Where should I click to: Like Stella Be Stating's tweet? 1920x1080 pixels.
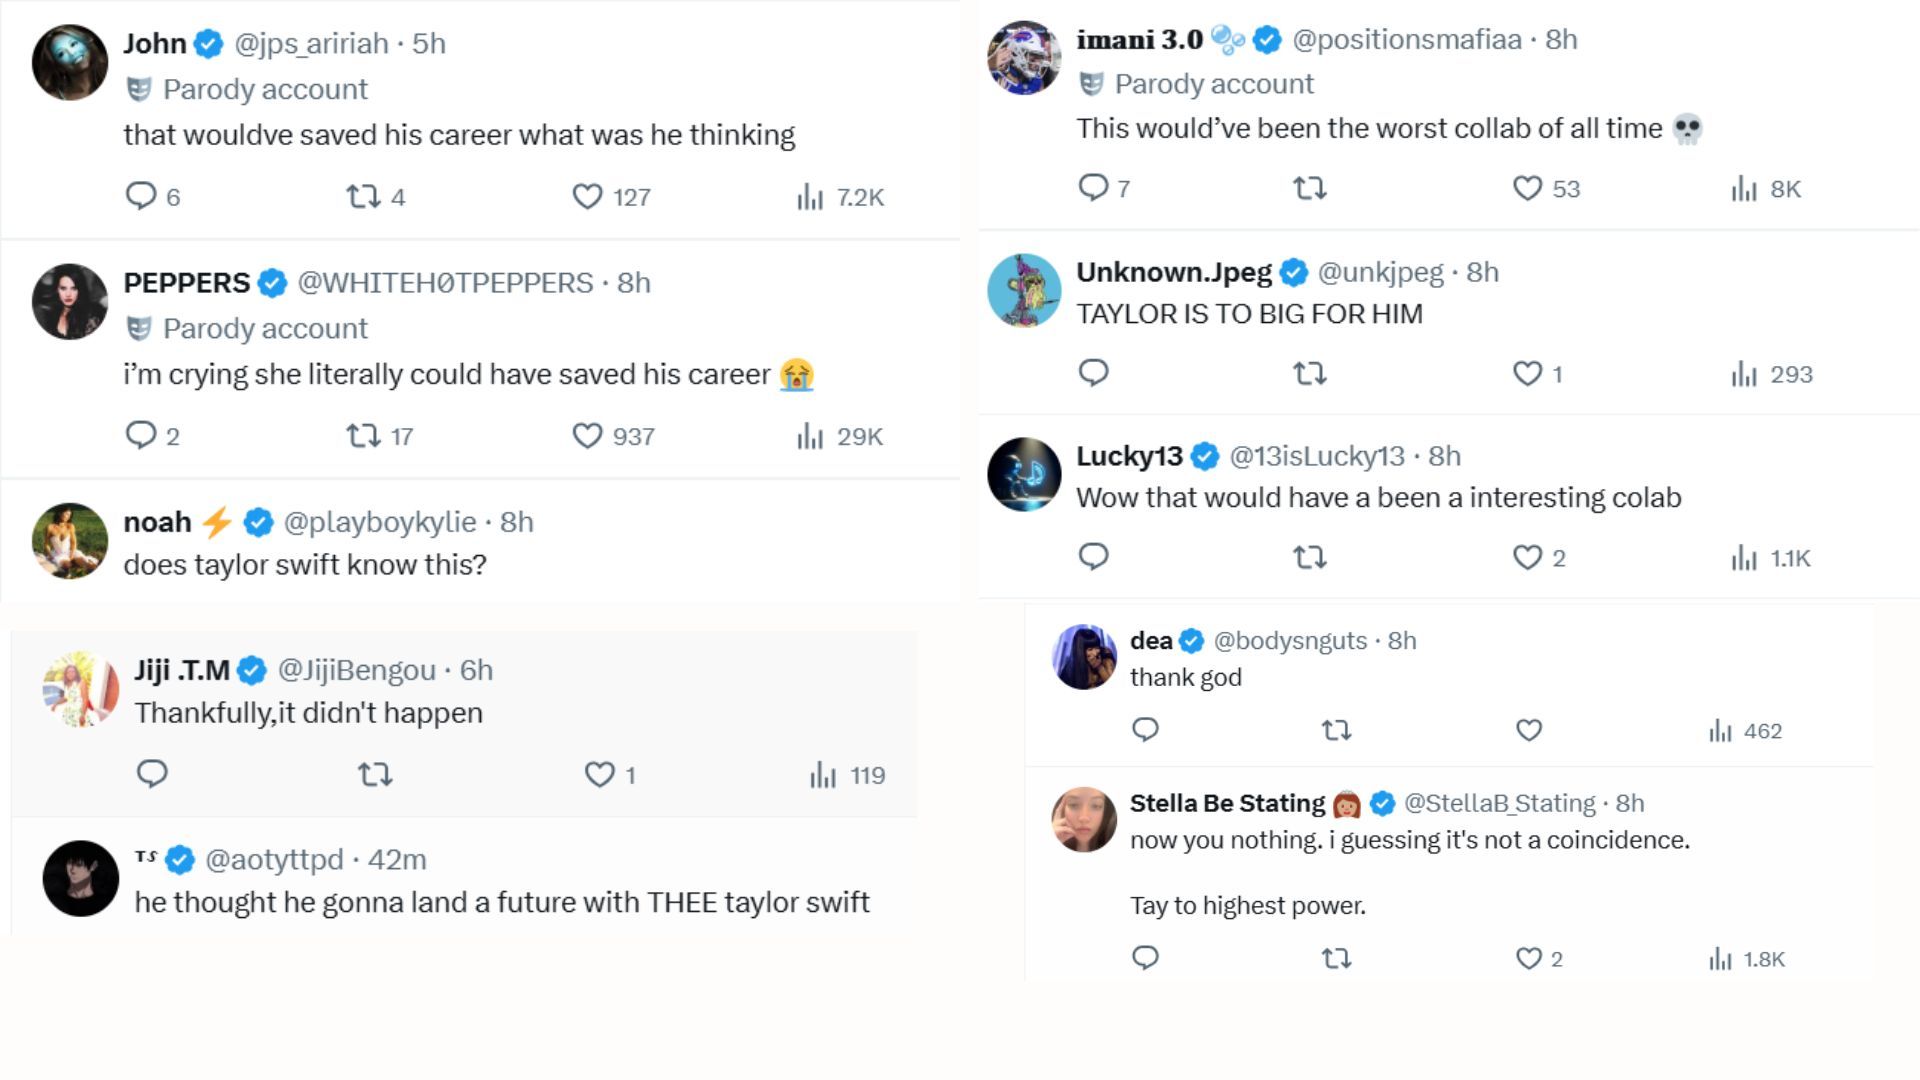[x=1529, y=958]
